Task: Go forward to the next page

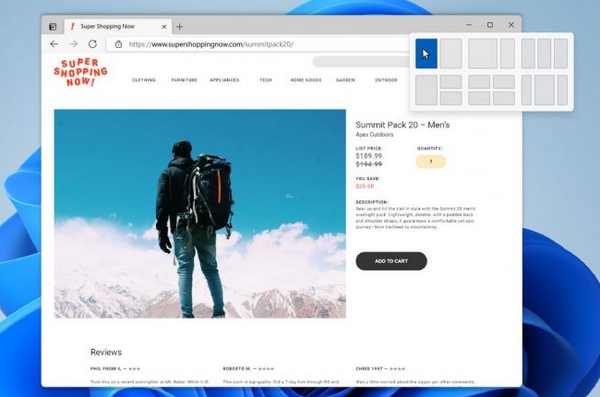Action: pos(73,44)
